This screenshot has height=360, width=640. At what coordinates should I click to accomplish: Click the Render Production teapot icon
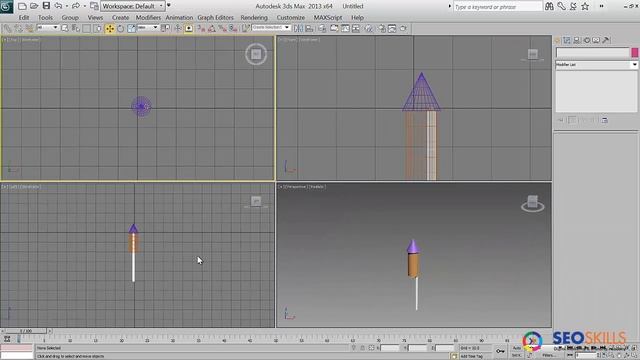coord(403,28)
